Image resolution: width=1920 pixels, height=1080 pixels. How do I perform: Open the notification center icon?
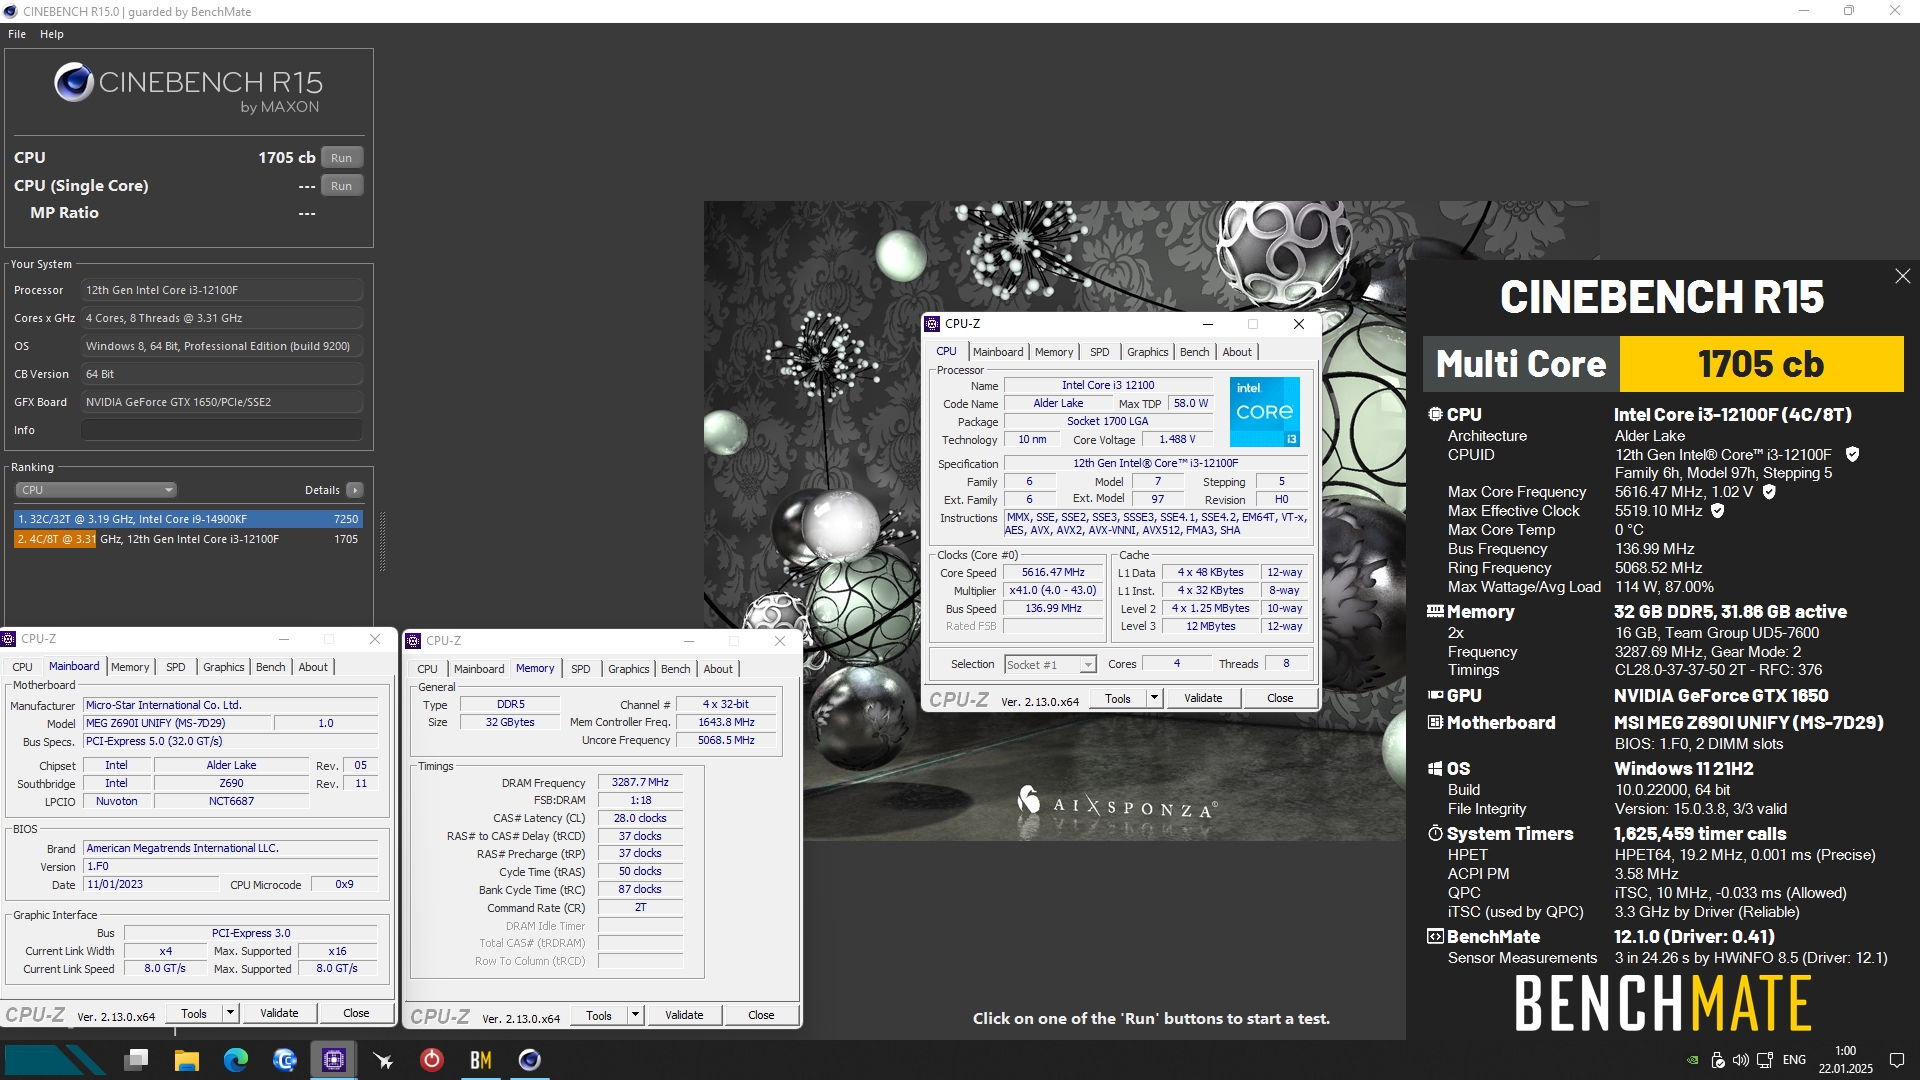click(1896, 1060)
